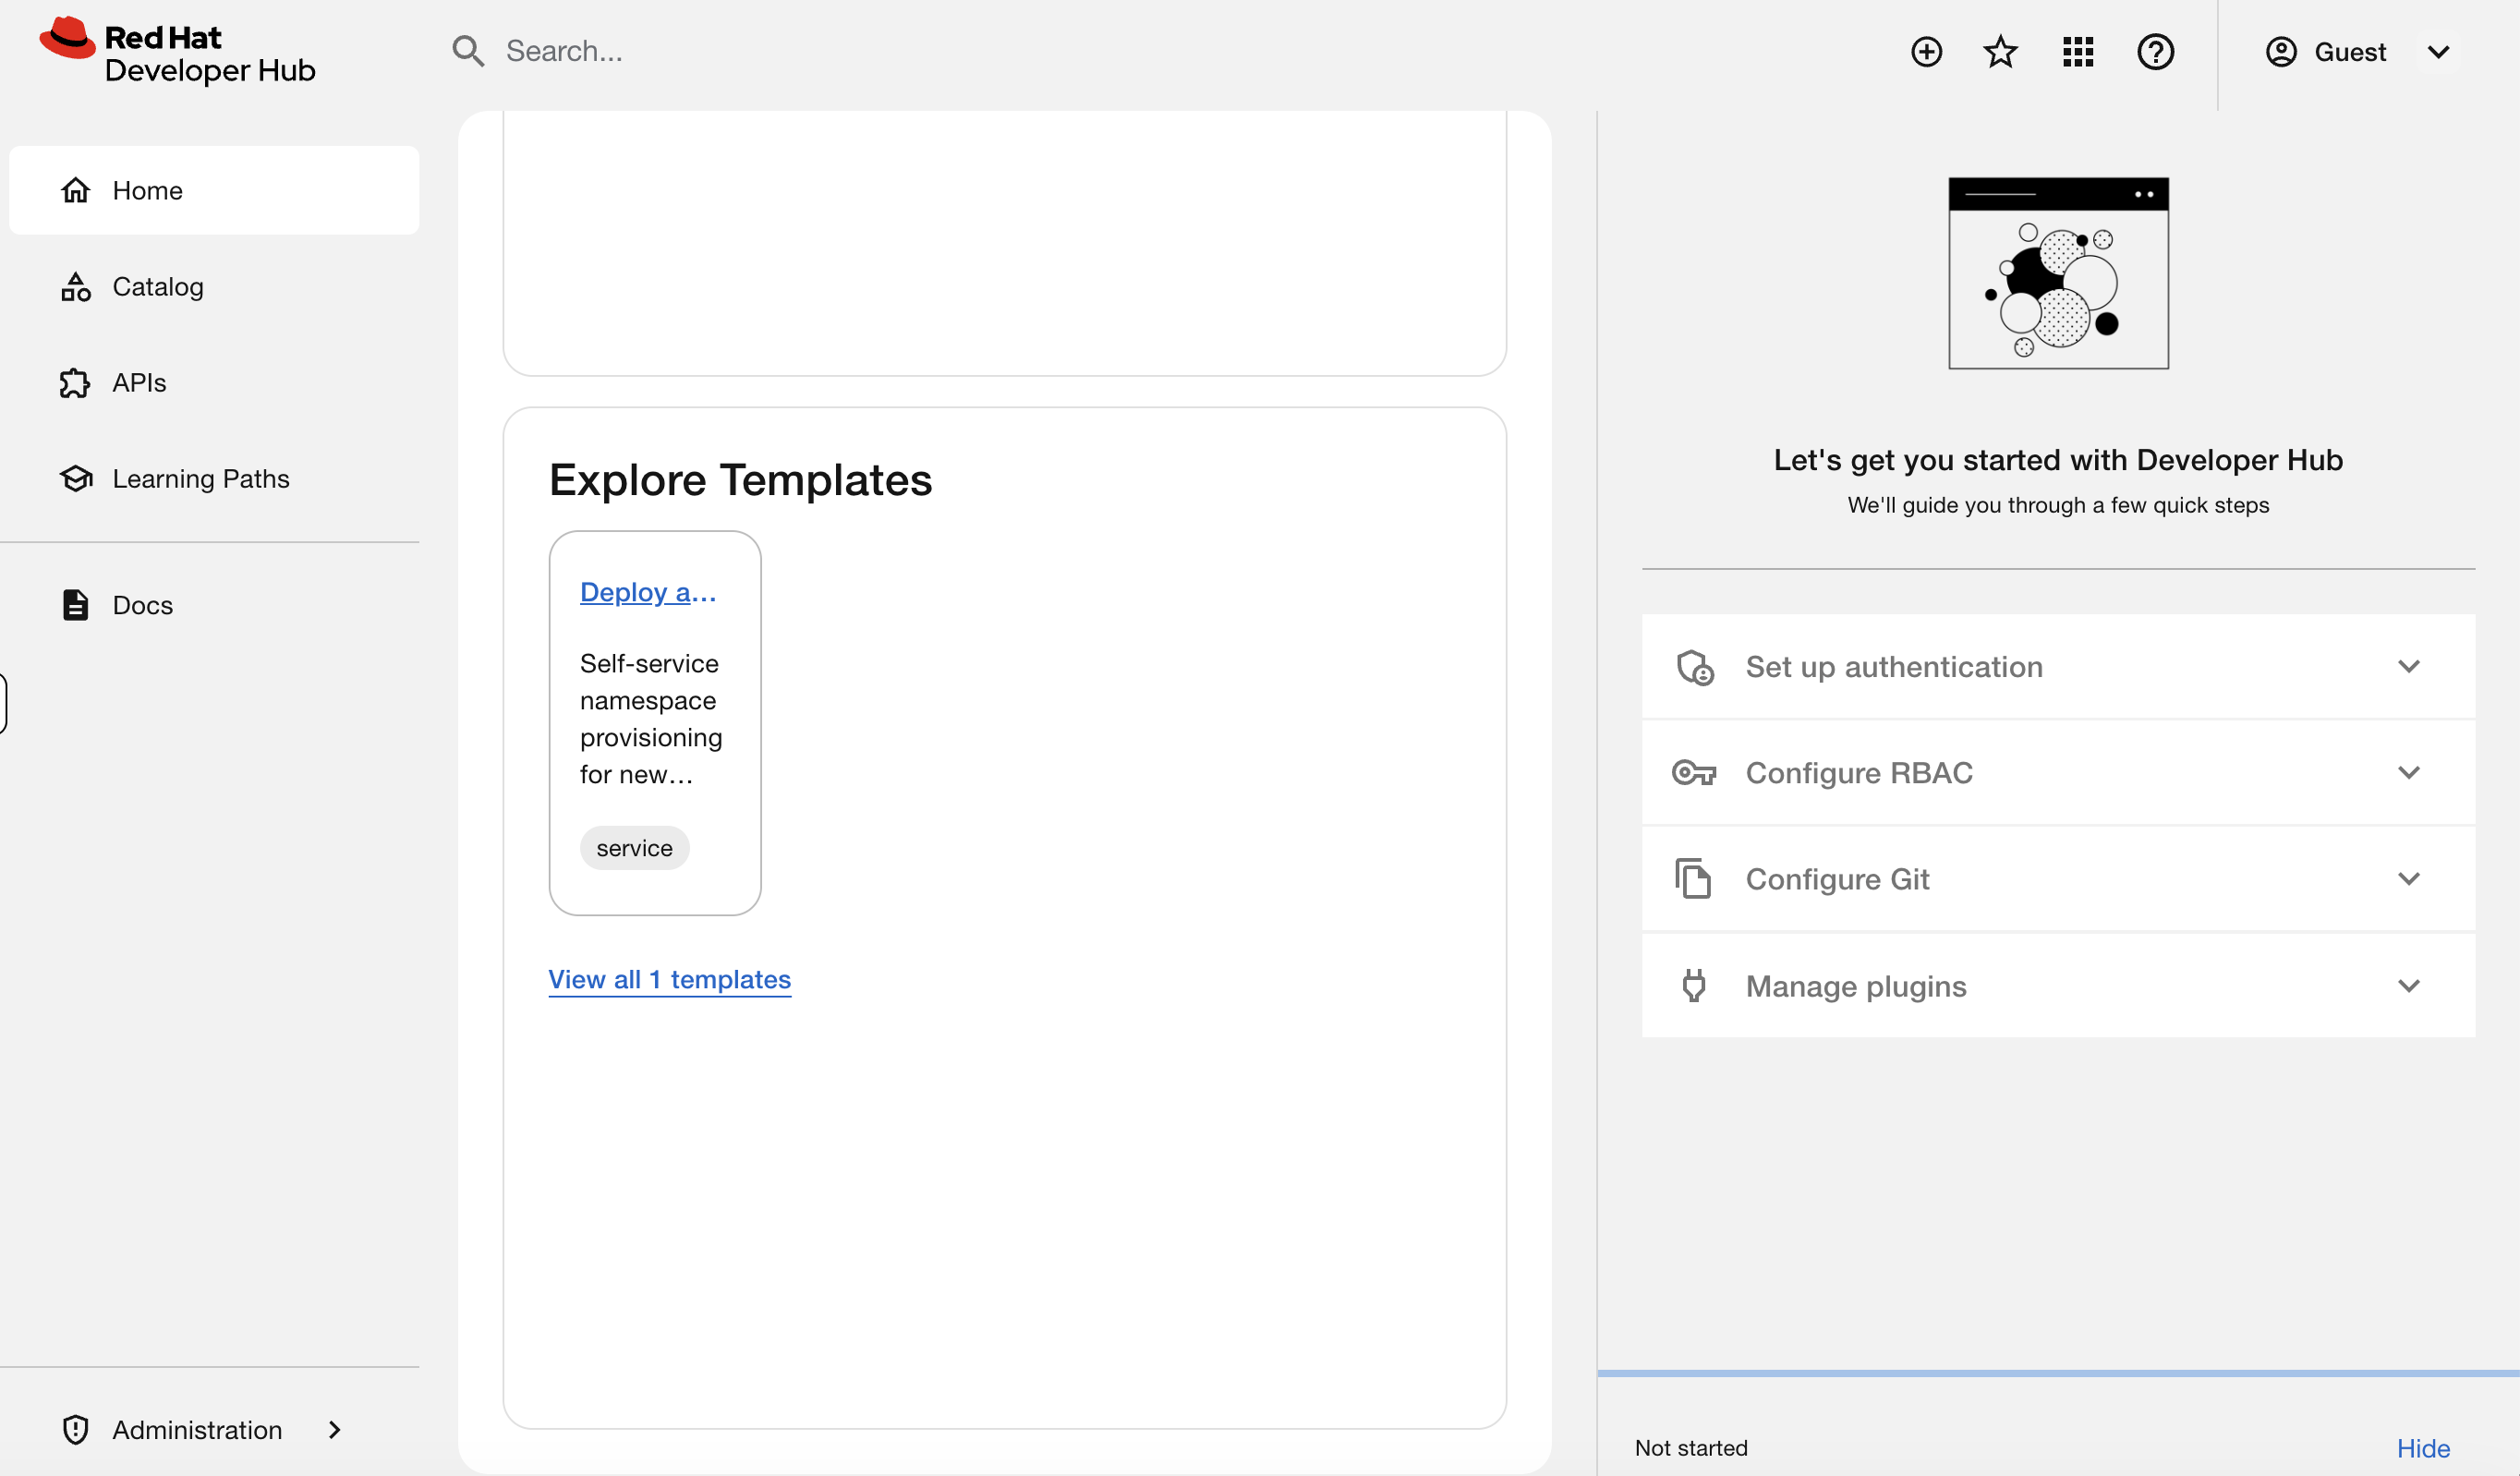
Task: Open the Deploy a... template link
Action: point(648,592)
